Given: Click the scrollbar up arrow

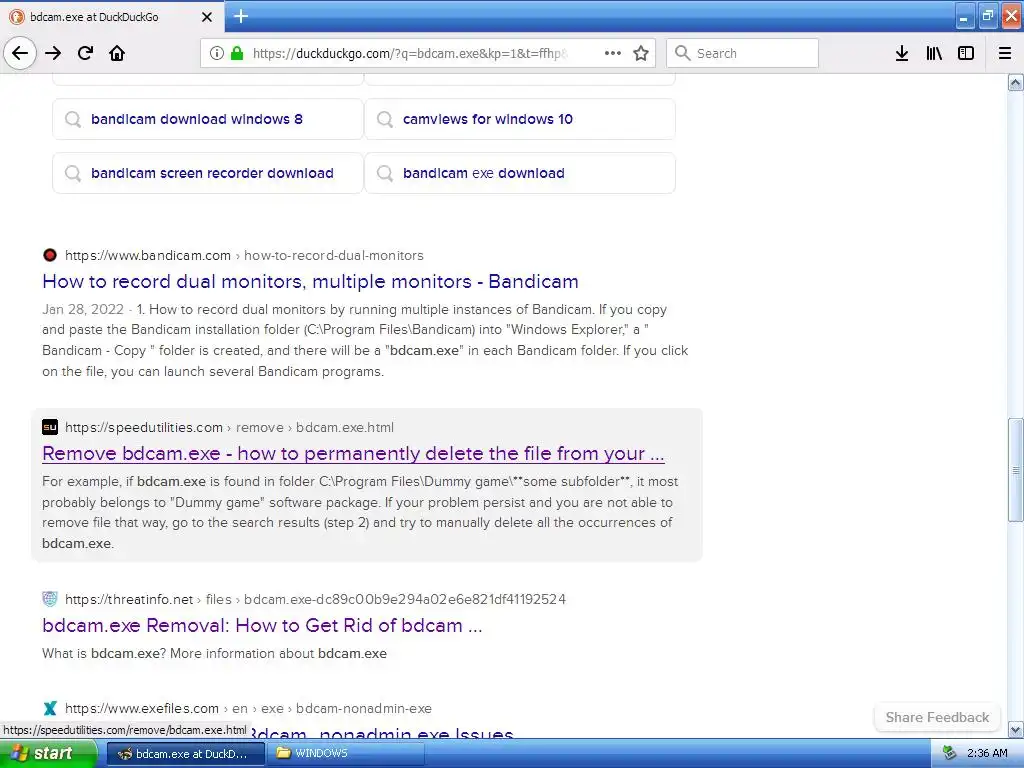Looking at the screenshot, I should pyautogui.click(x=1016, y=82).
